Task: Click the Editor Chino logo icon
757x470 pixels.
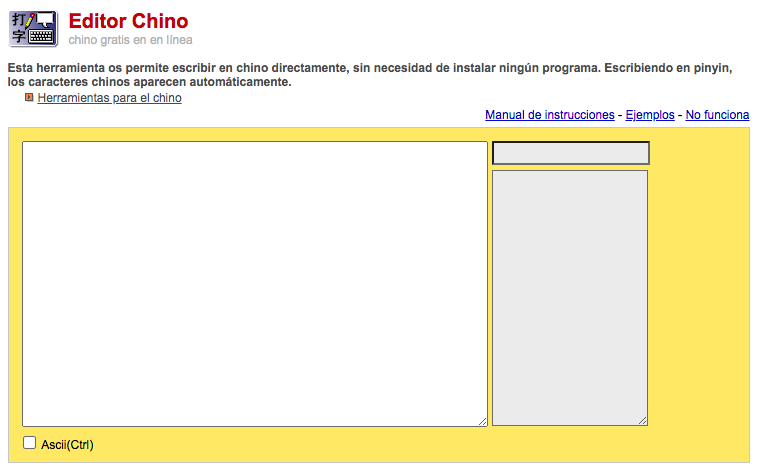Action: pyautogui.click(x=33, y=28)
